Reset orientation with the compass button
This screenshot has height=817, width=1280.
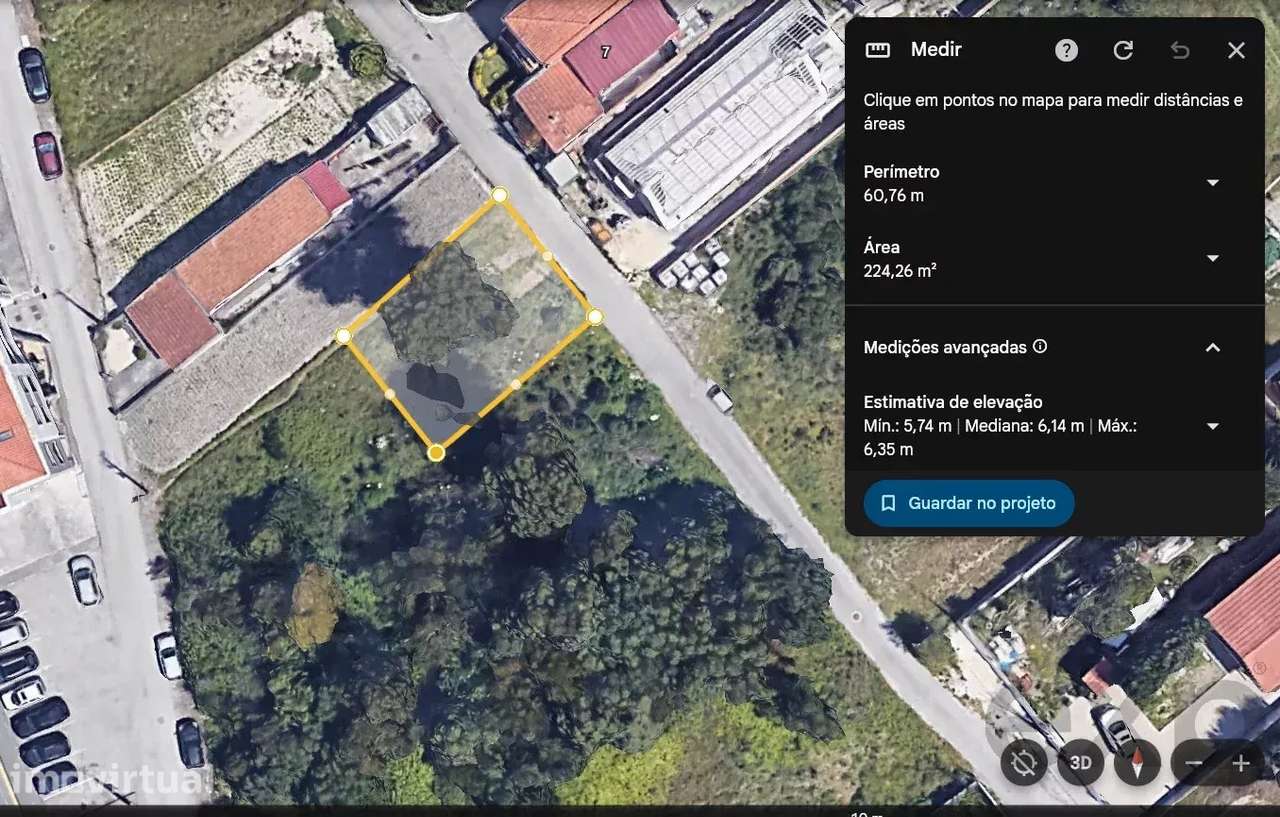(1137, 763)
